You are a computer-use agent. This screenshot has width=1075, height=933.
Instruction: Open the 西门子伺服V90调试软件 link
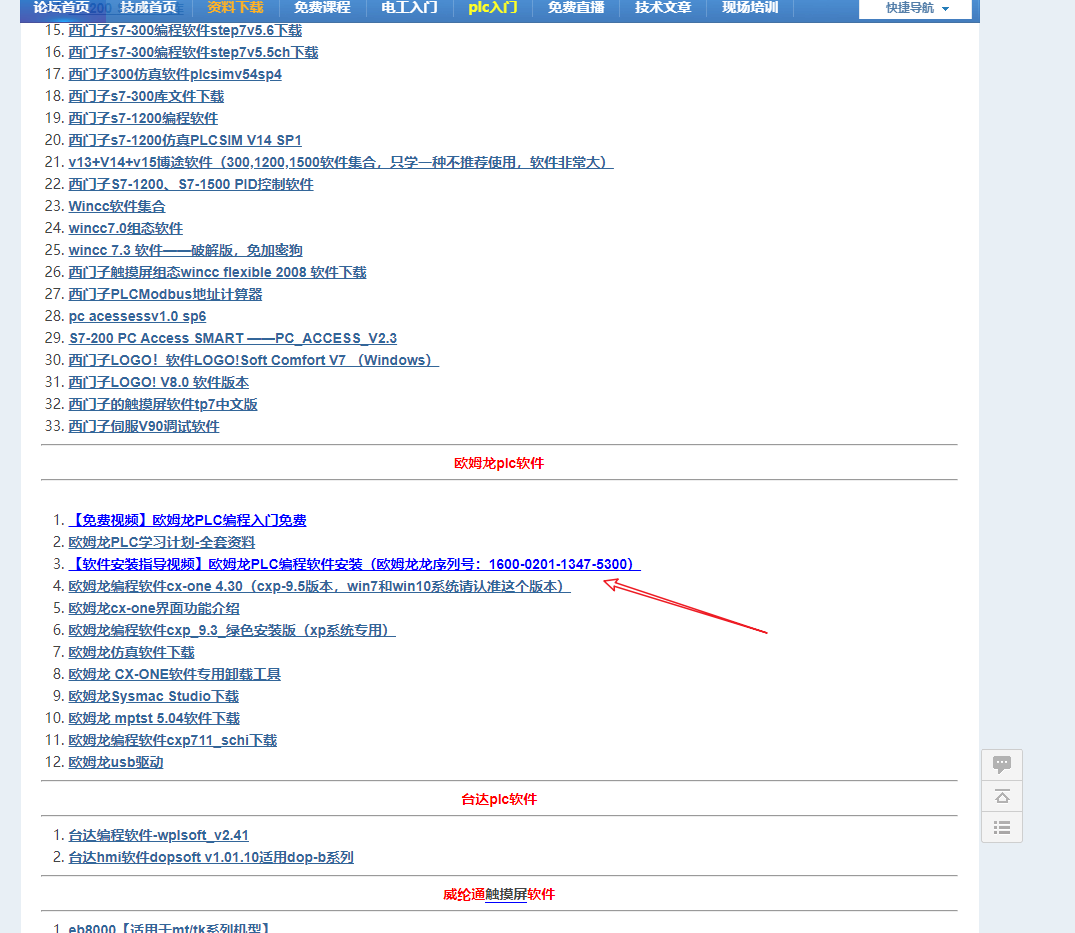(x=143, y=426)
